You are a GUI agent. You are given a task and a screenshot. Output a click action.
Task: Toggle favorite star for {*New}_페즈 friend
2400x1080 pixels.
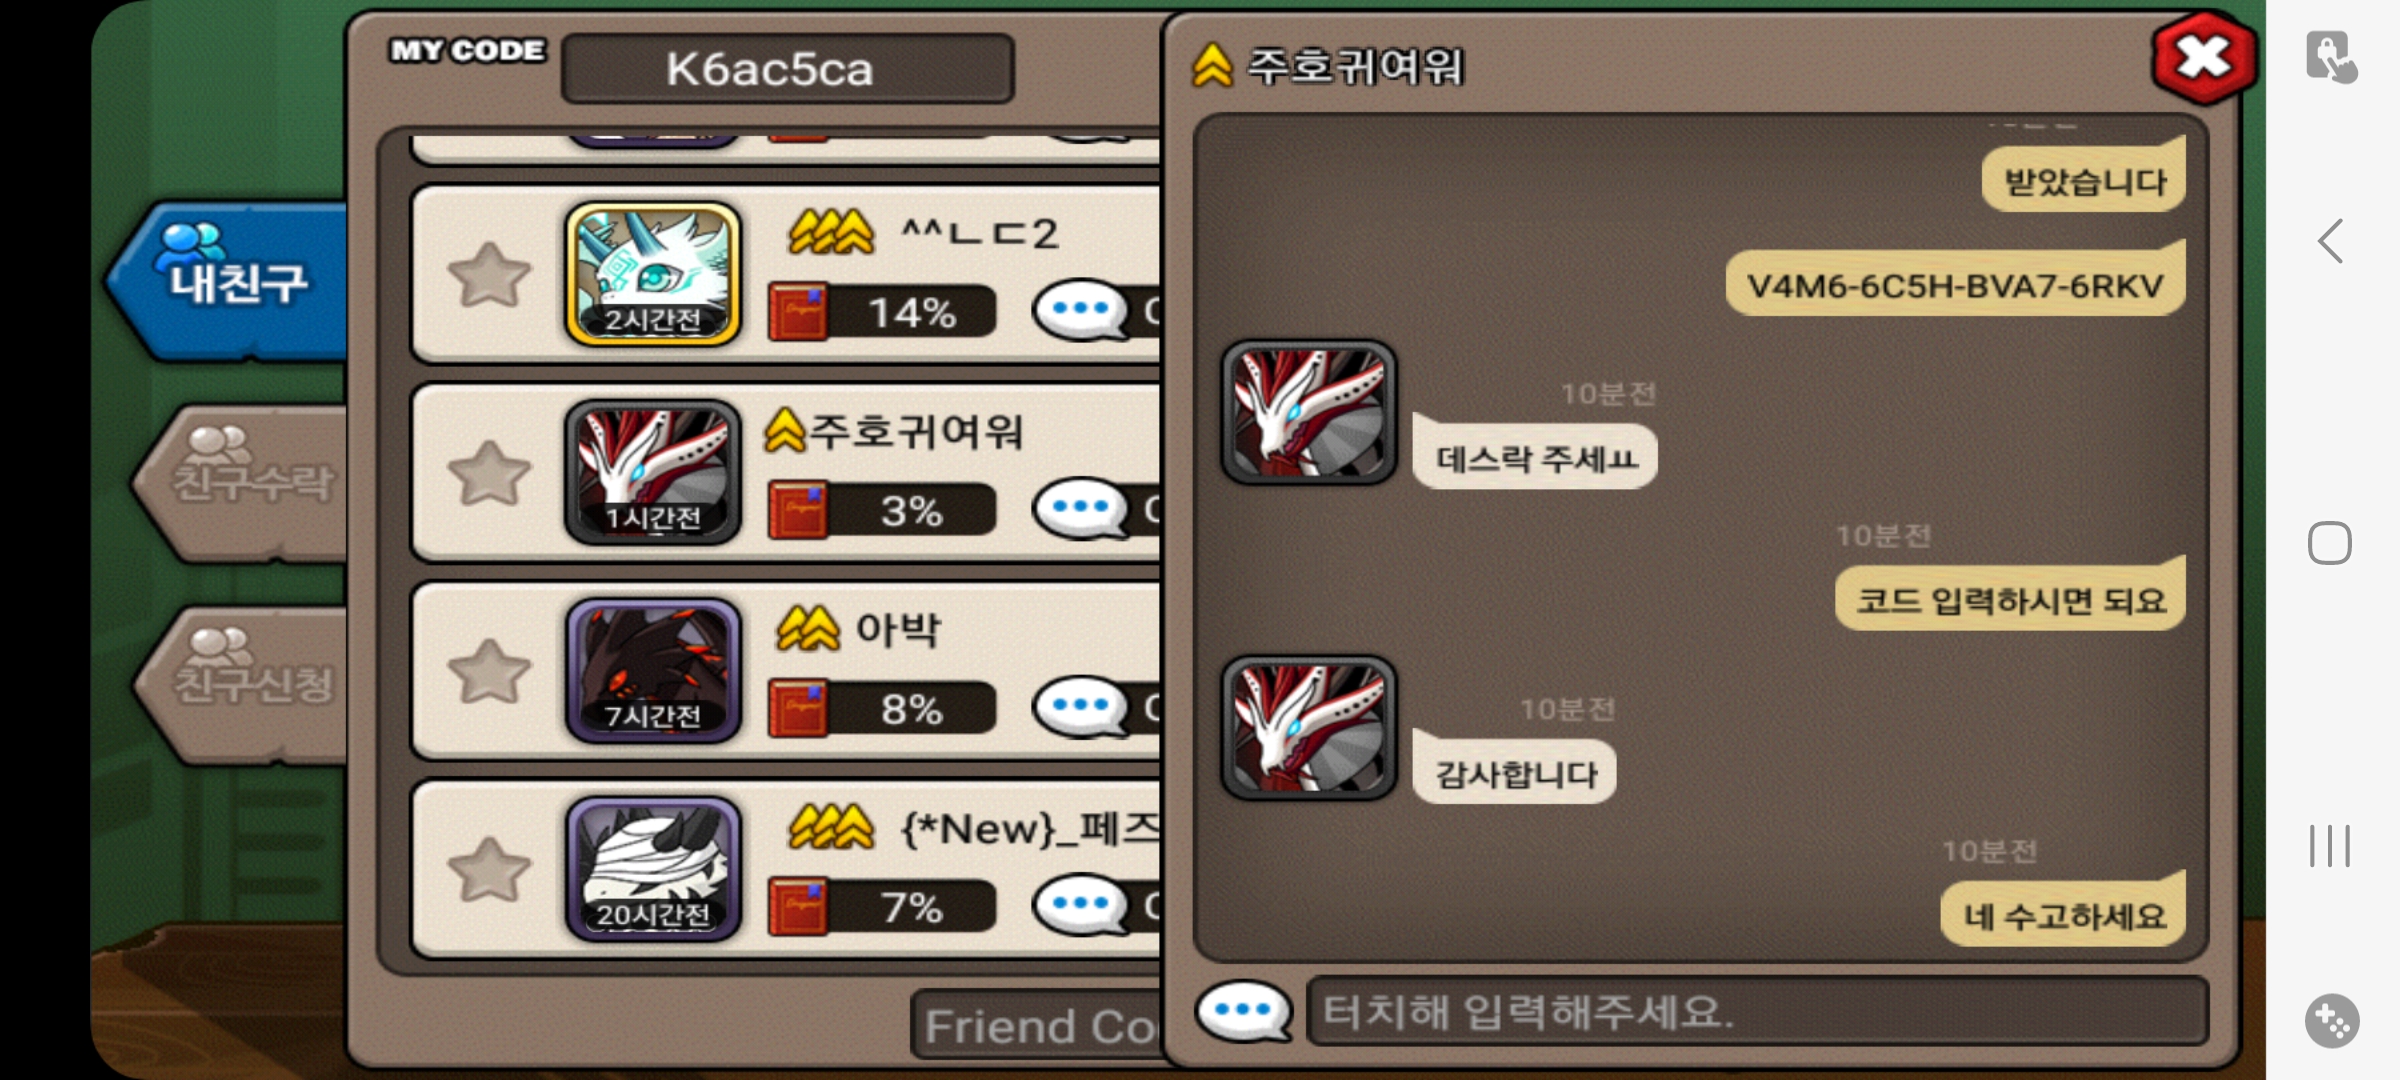(489, 869)
